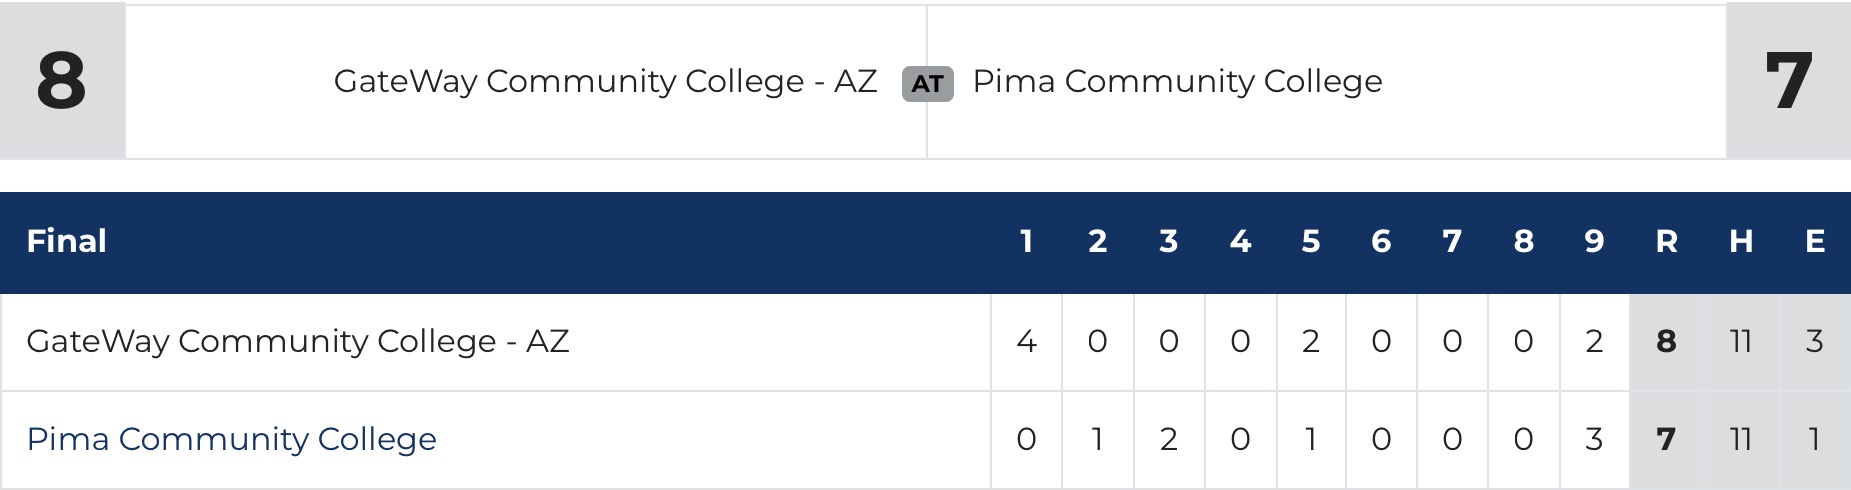The image size is (1851, 490).
Task: Click GateWay's 4 runs in first inning
Action: tap(1026, 342)
